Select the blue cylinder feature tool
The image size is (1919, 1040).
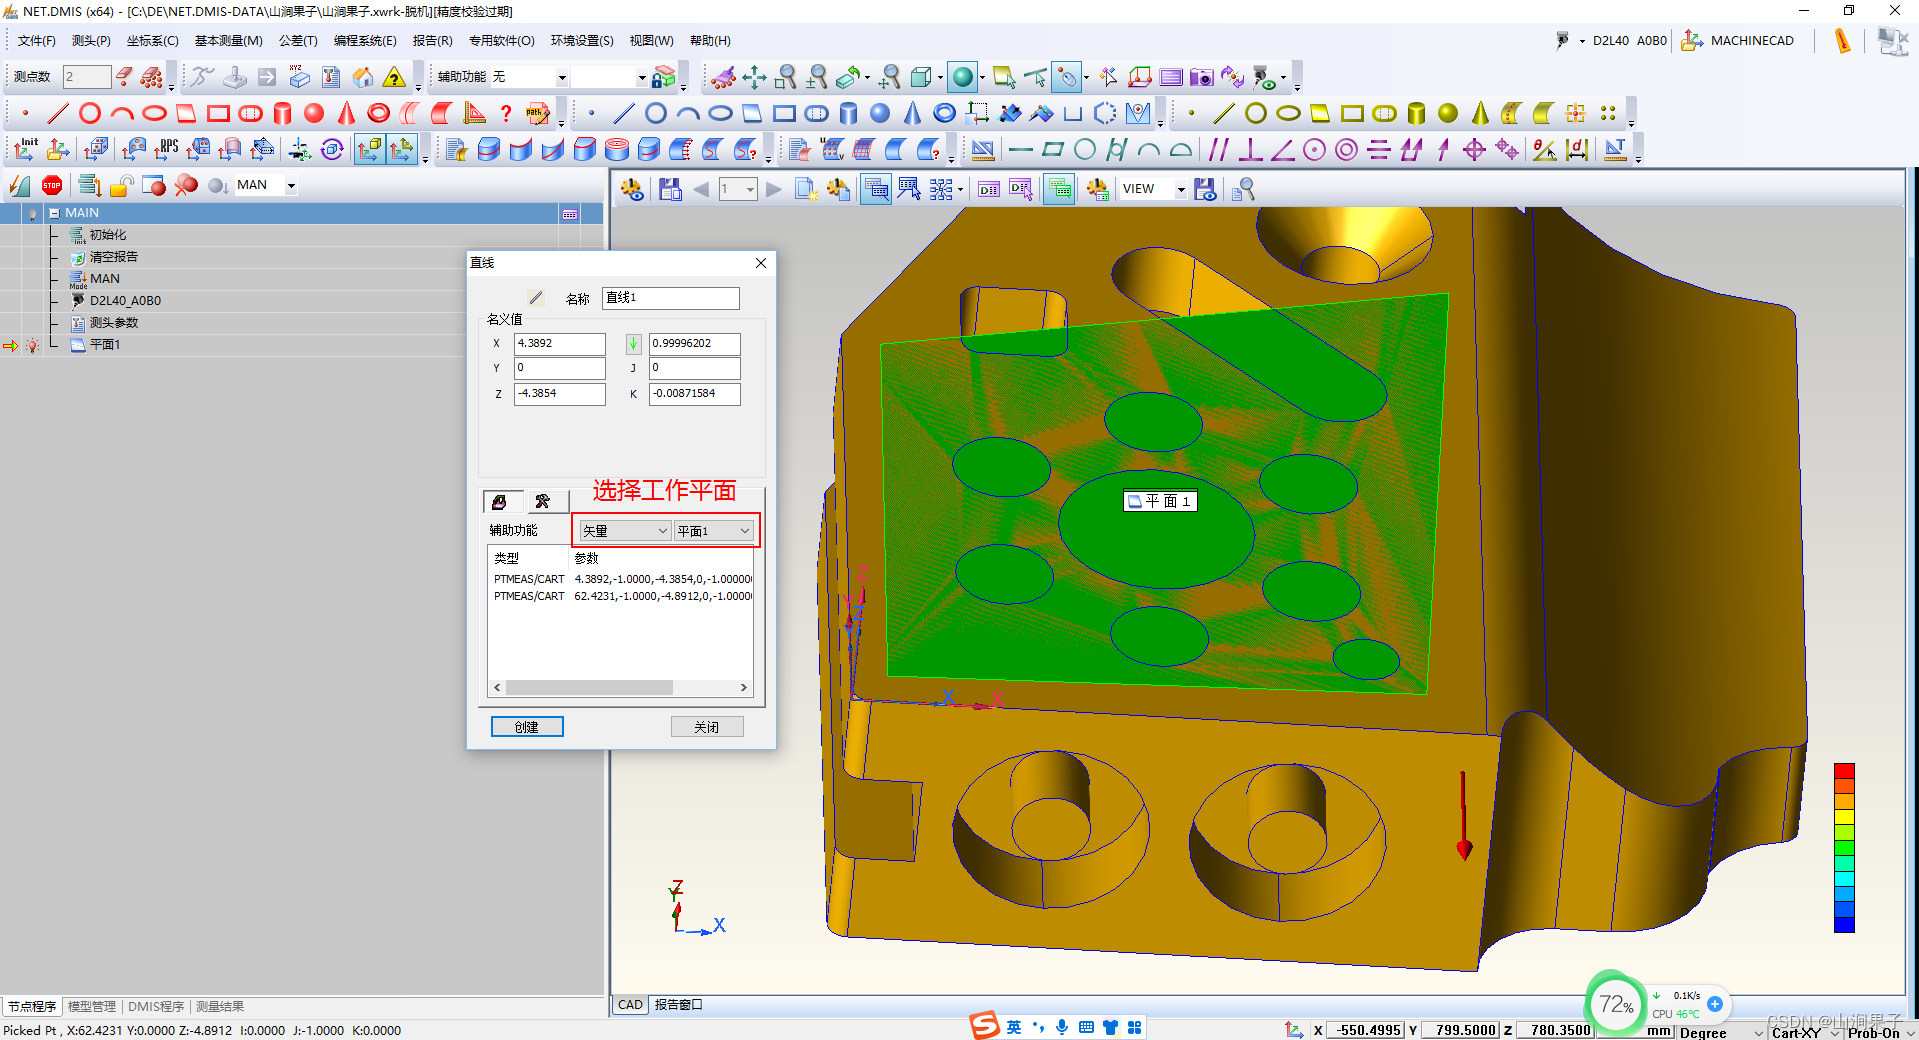848,113
